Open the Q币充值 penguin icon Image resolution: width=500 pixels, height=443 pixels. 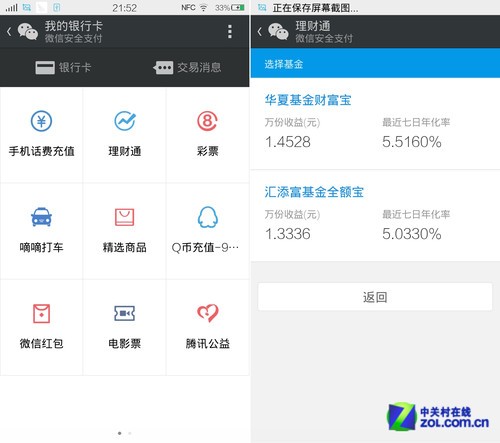coord(208,217)
